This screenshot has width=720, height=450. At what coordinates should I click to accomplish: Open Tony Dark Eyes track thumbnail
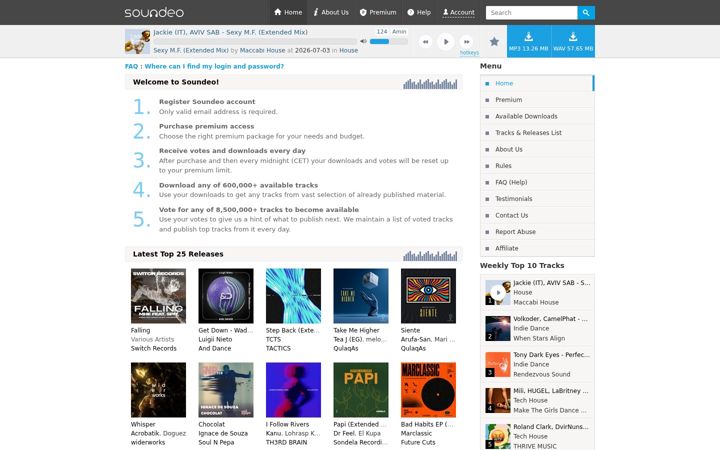[498, 365]
